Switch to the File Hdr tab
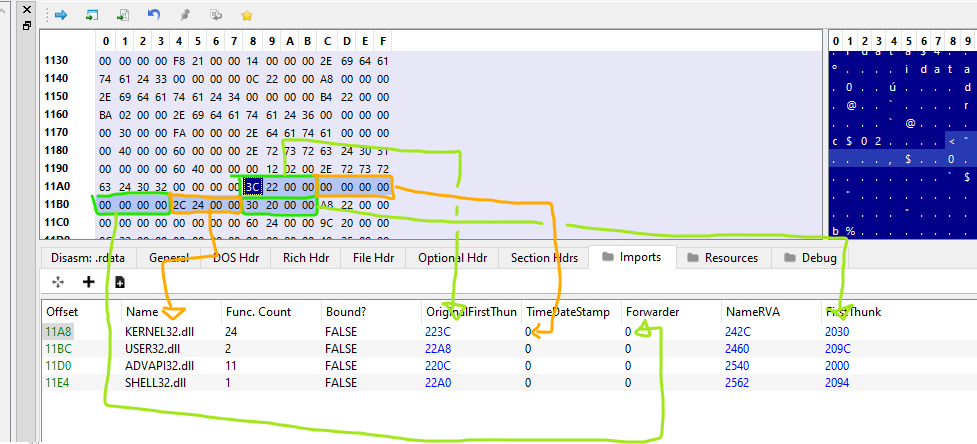This screenshot has height=444, width=977. (372, 258)
